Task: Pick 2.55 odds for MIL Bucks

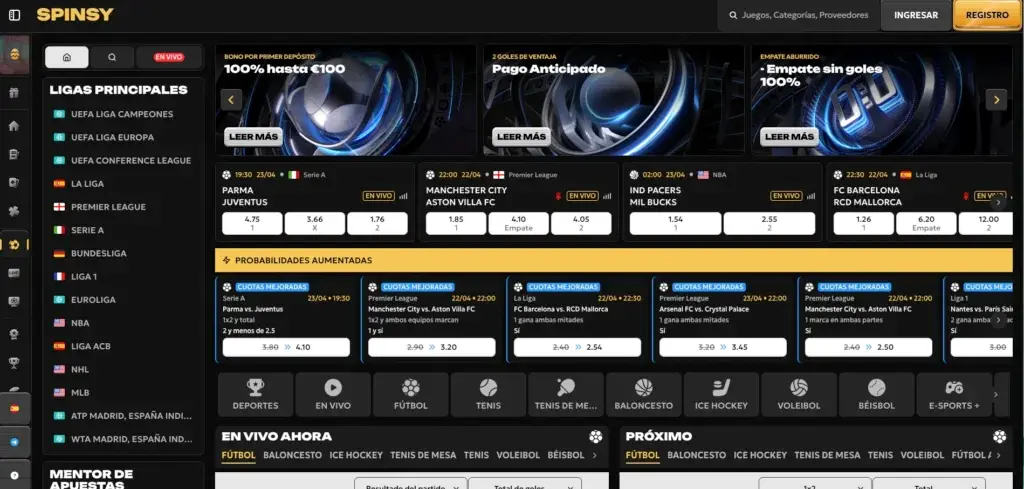Action: click(769, 223)
